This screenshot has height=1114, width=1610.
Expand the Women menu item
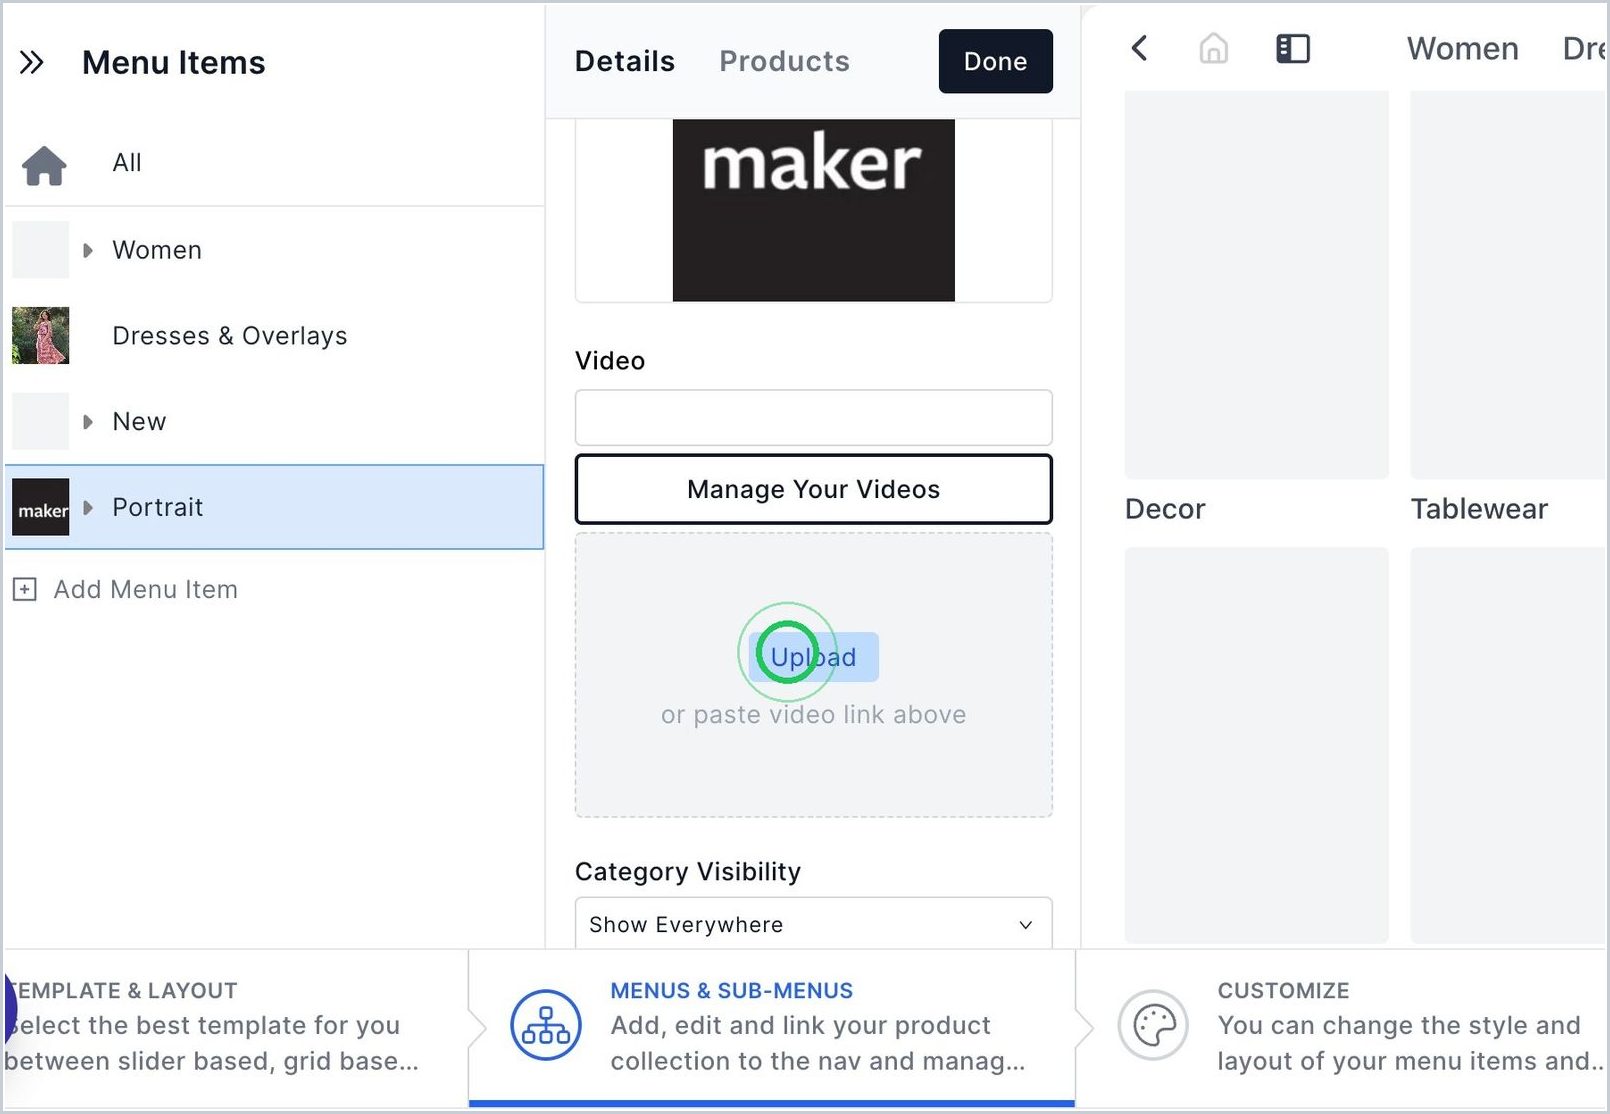coord(88,250)
